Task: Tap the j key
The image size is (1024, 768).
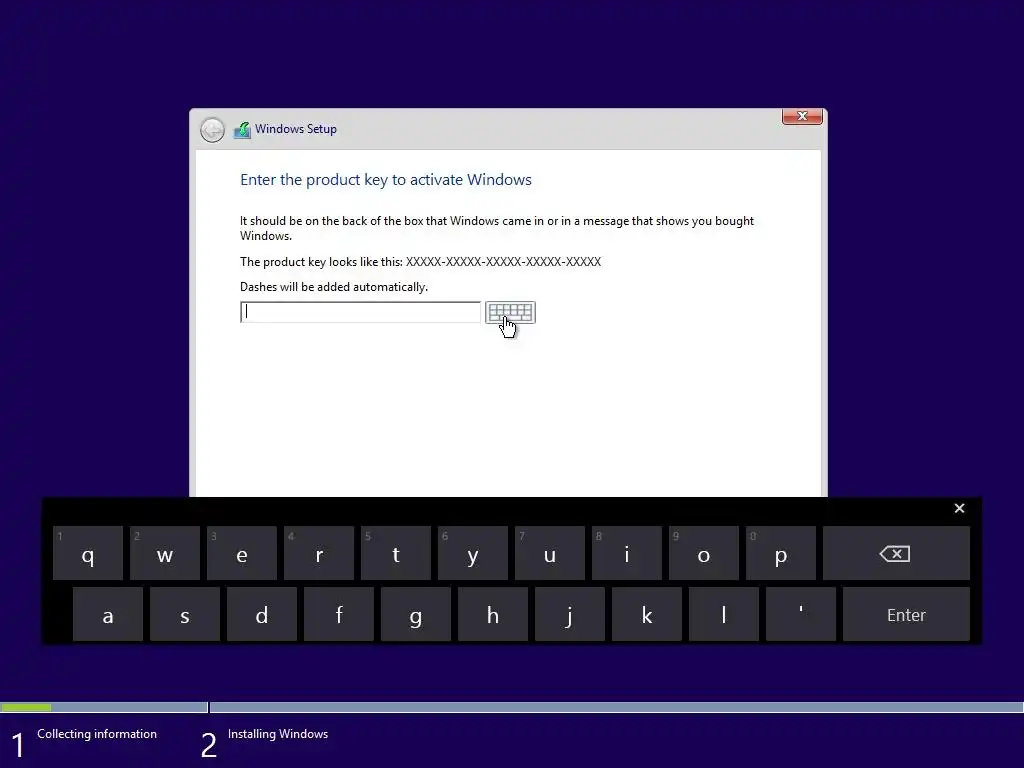Action: pyautogui.click(x=570, y=614)
